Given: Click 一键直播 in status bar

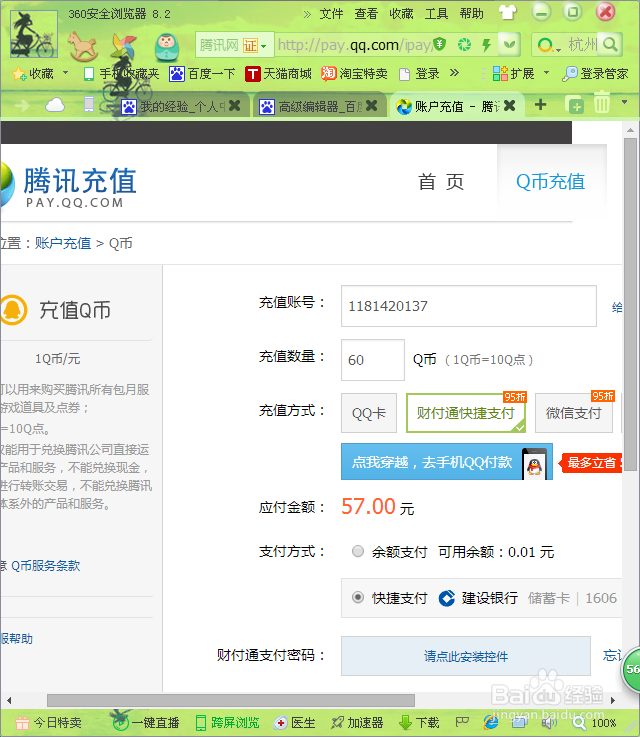Looking at the screenshot, I should point(147,722).
